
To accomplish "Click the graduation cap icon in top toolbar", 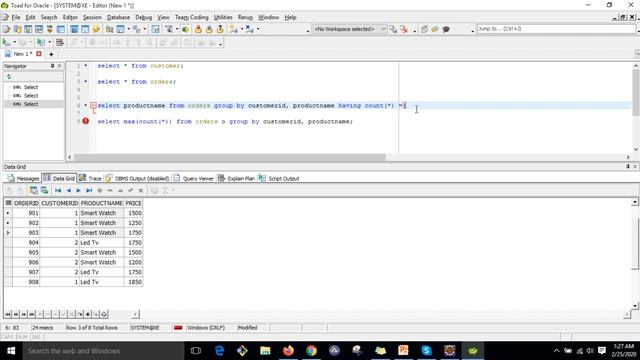I will [446, 29].
